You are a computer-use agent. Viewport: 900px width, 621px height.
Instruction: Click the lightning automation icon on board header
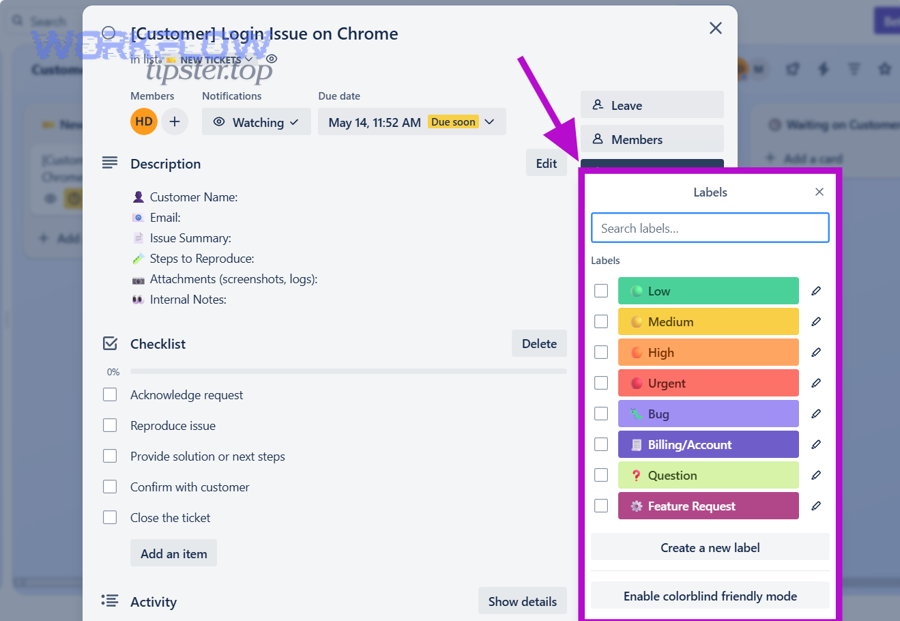tap(824, 69)
